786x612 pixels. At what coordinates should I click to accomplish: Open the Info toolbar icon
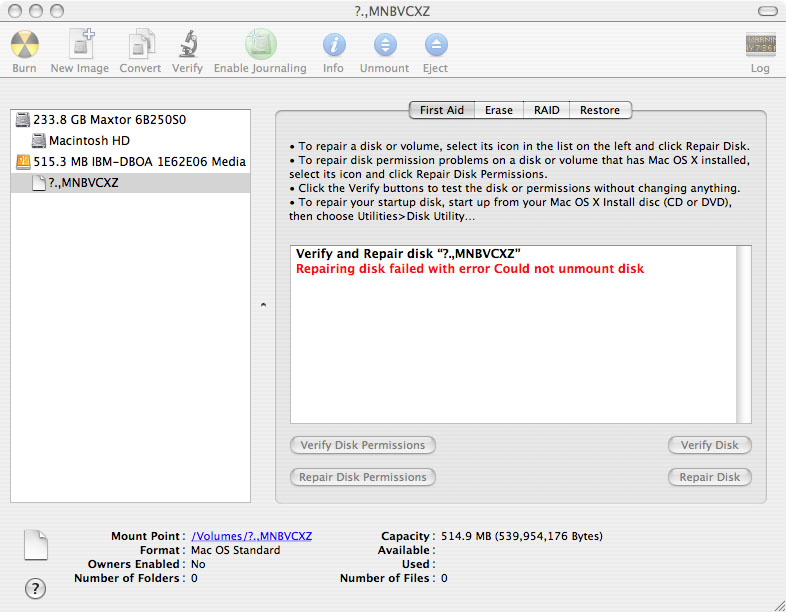(334, 45)
